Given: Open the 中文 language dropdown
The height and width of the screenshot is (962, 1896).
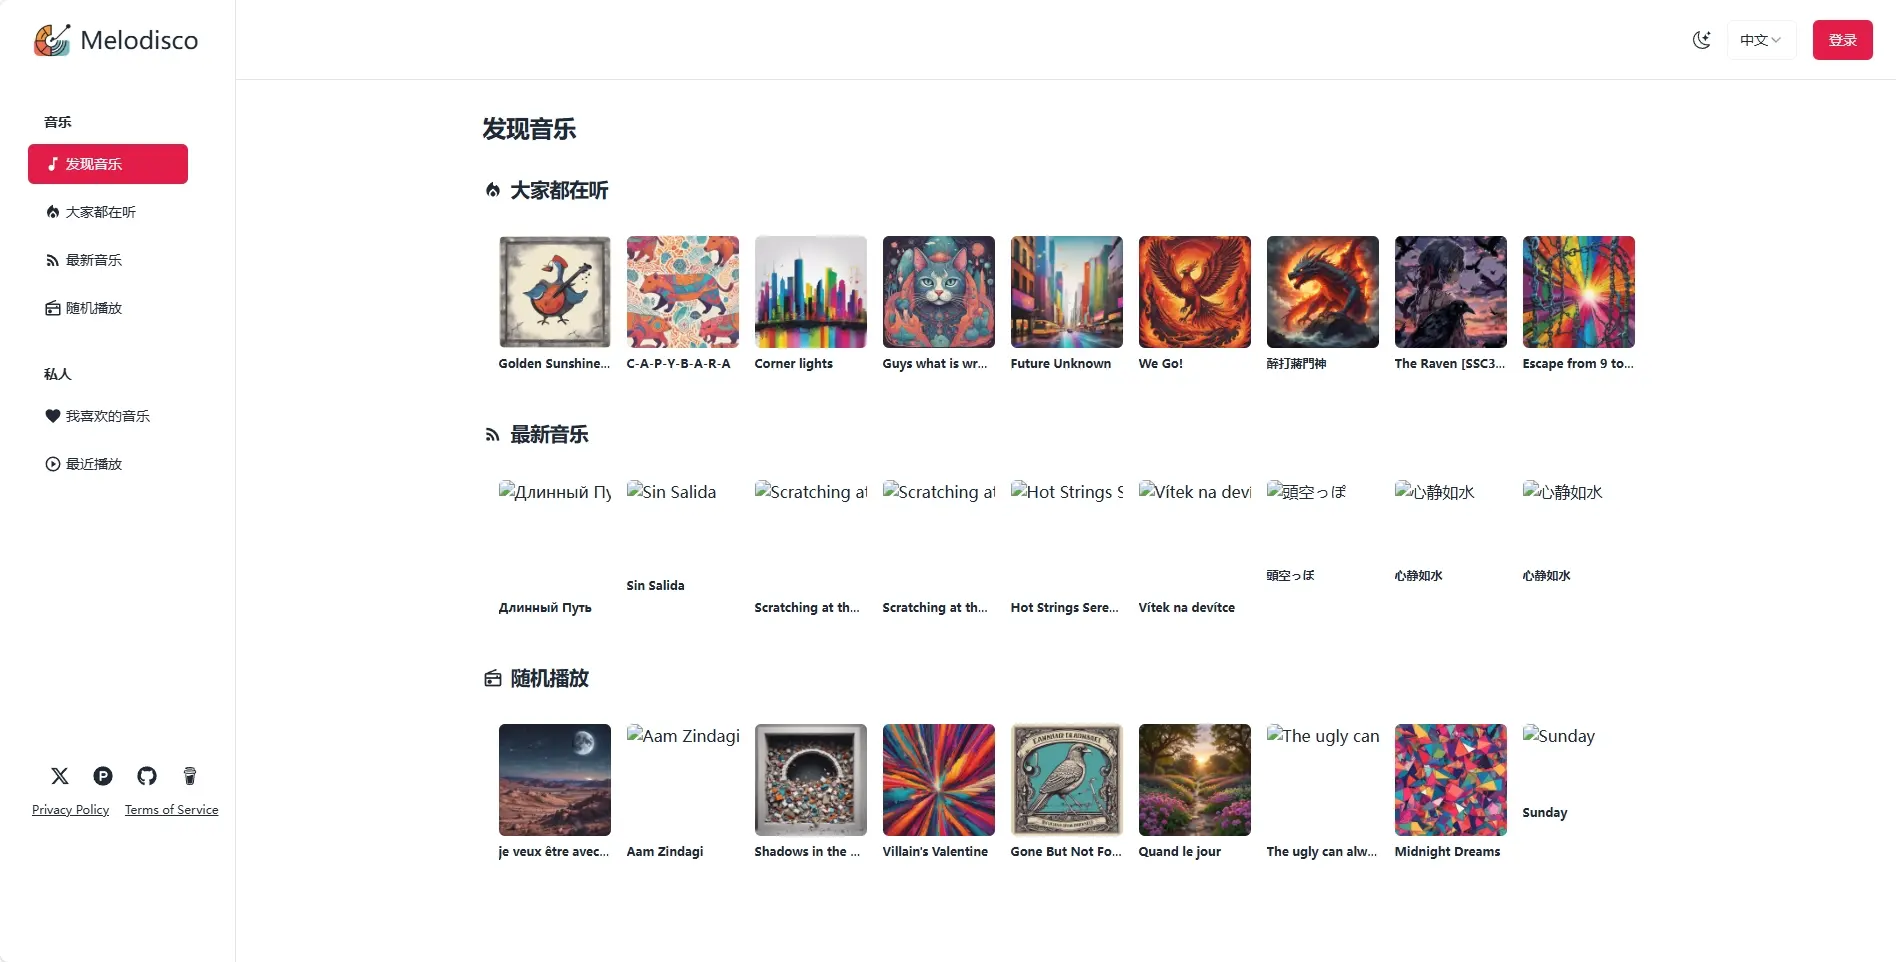Looking at the screenshot, I should pos(1761,40).
